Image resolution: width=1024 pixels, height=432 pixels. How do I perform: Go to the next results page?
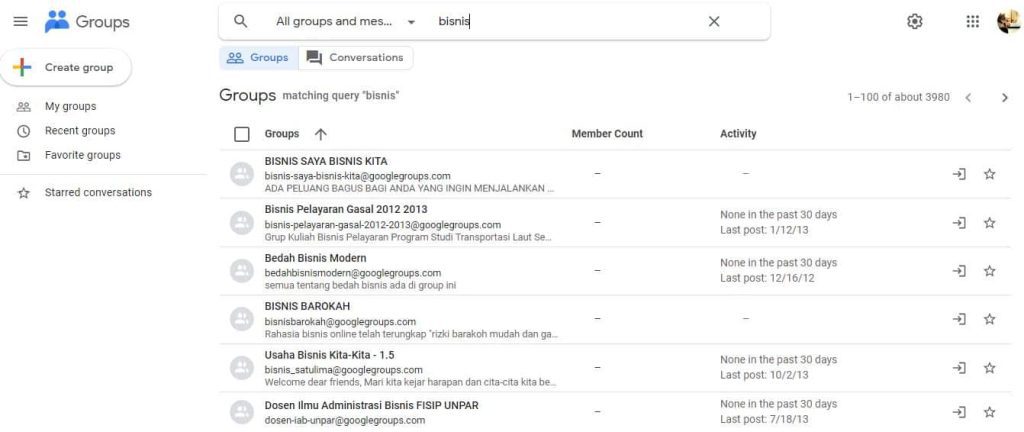(1005, 98)
